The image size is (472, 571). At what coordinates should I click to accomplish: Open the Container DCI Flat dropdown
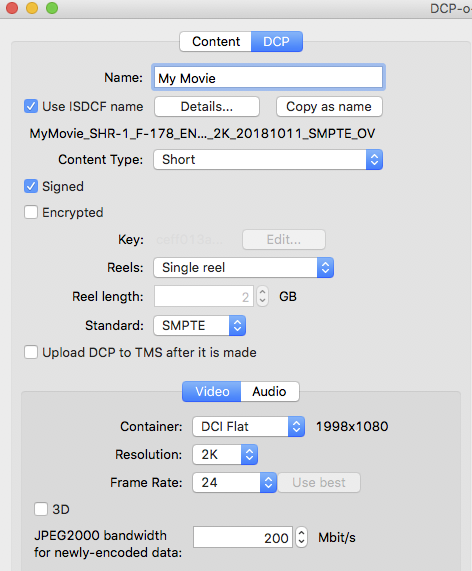coord(248,426)
